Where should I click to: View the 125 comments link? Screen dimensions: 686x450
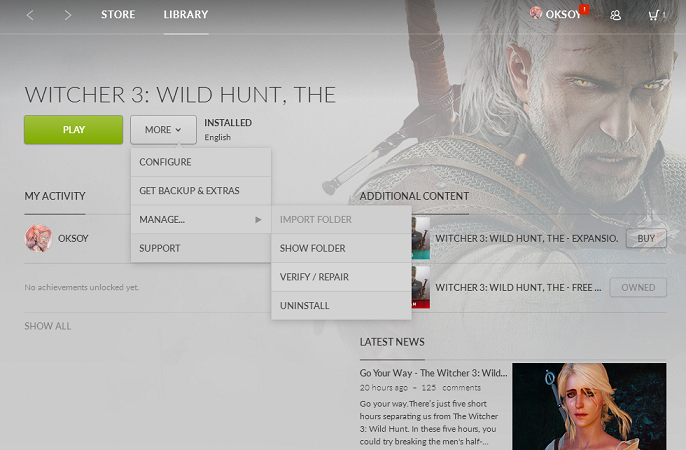click(451, 388)
